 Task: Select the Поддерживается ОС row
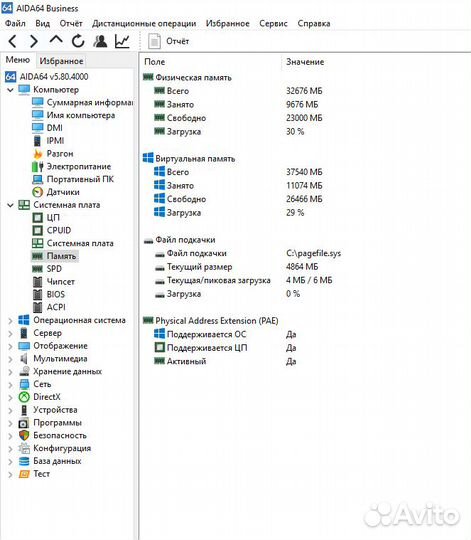[x=225, y=334]
